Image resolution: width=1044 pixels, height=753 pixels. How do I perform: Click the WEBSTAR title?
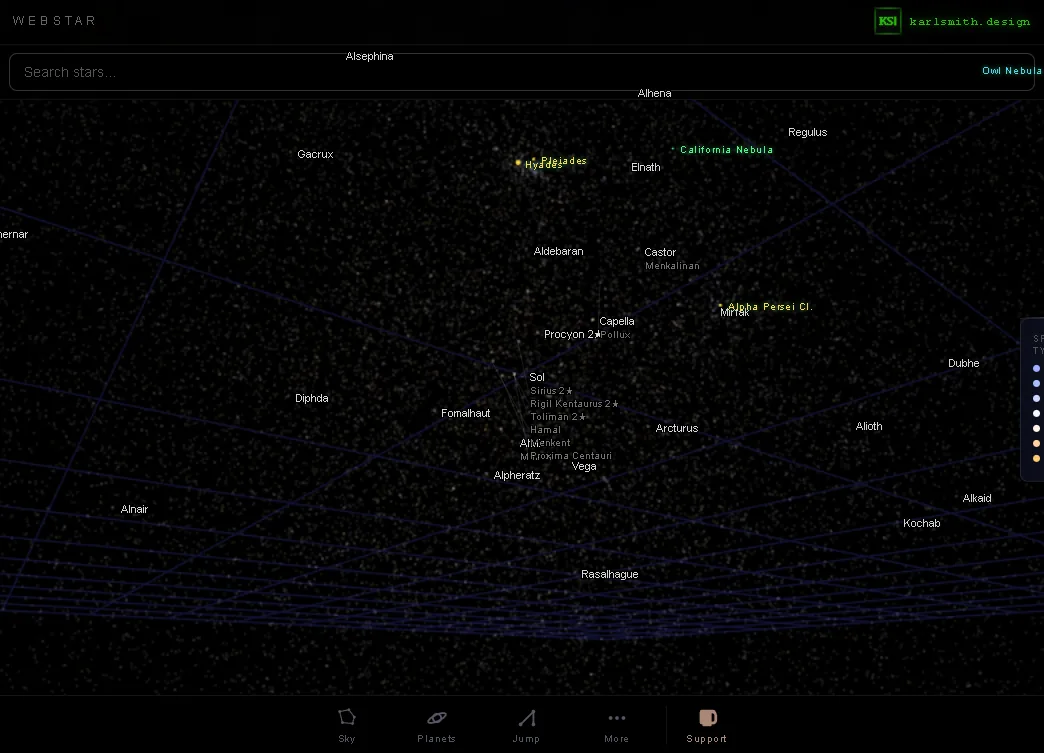[x=55, y=21]
